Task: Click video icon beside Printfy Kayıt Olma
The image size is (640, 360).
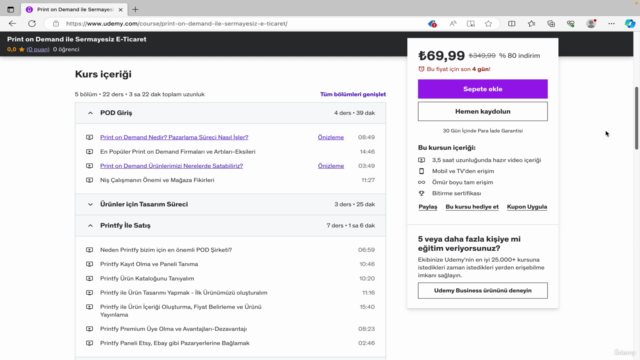Action: (89, 264)
